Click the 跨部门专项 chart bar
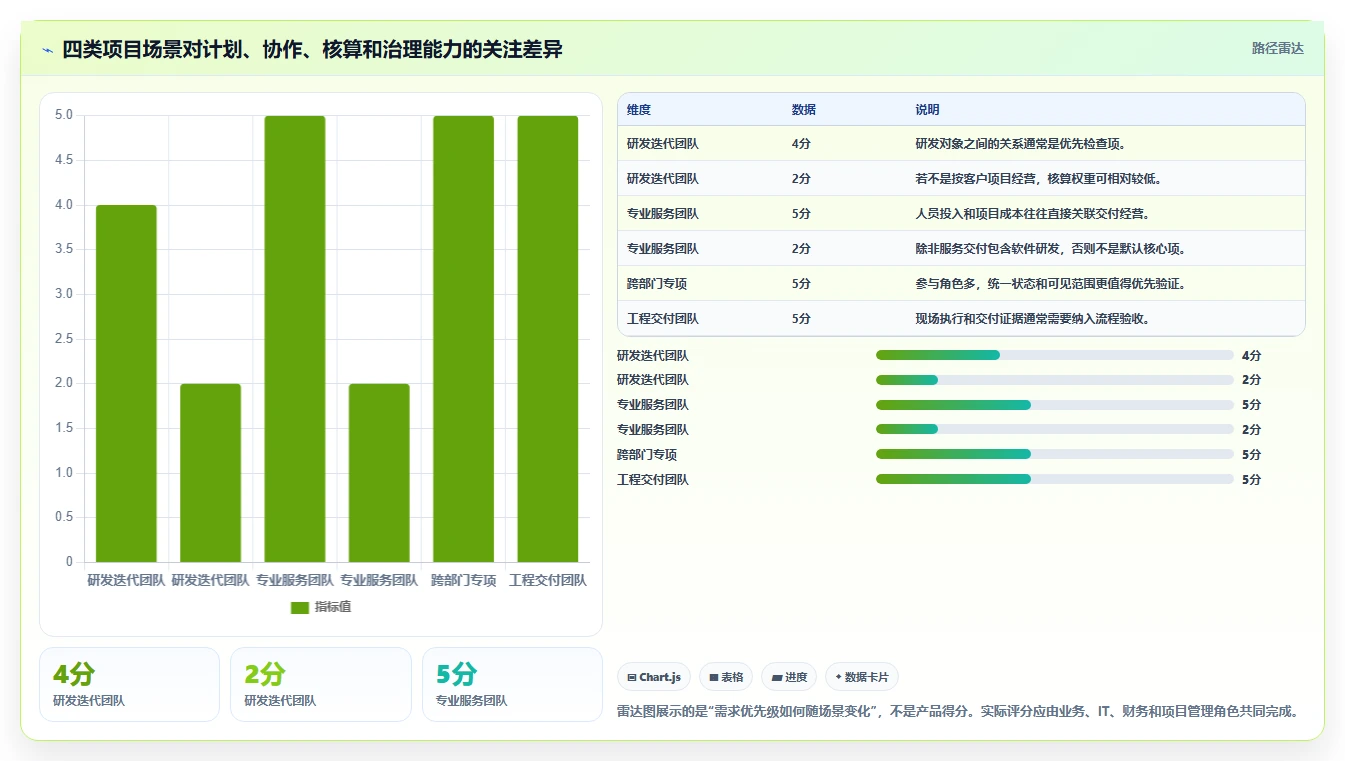Screen dimensions: 1345x761 click(x=464, y=339)
